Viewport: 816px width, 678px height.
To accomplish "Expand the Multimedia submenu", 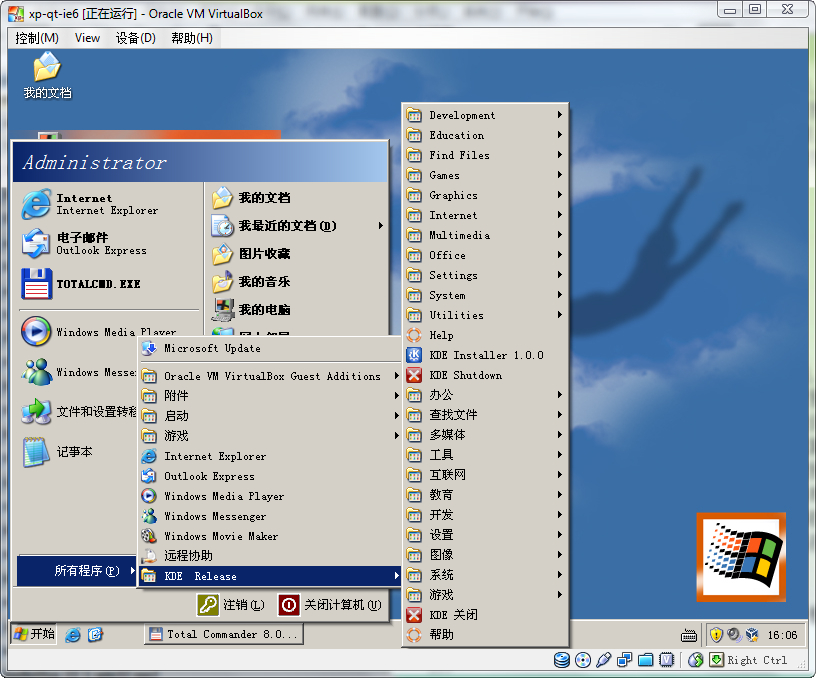I will tap(485, 235).
